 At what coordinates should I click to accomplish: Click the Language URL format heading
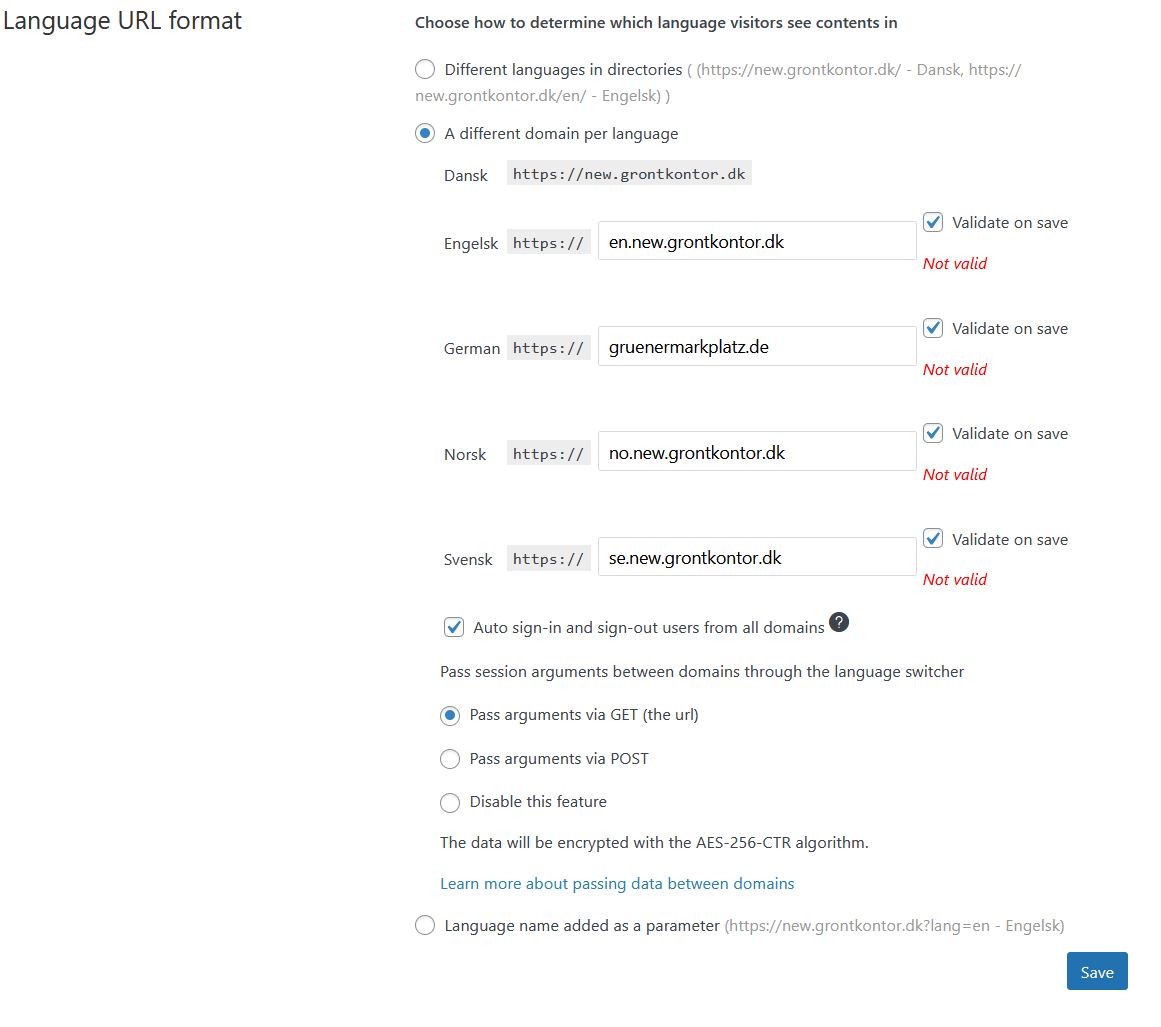click(x=122, y=21)
